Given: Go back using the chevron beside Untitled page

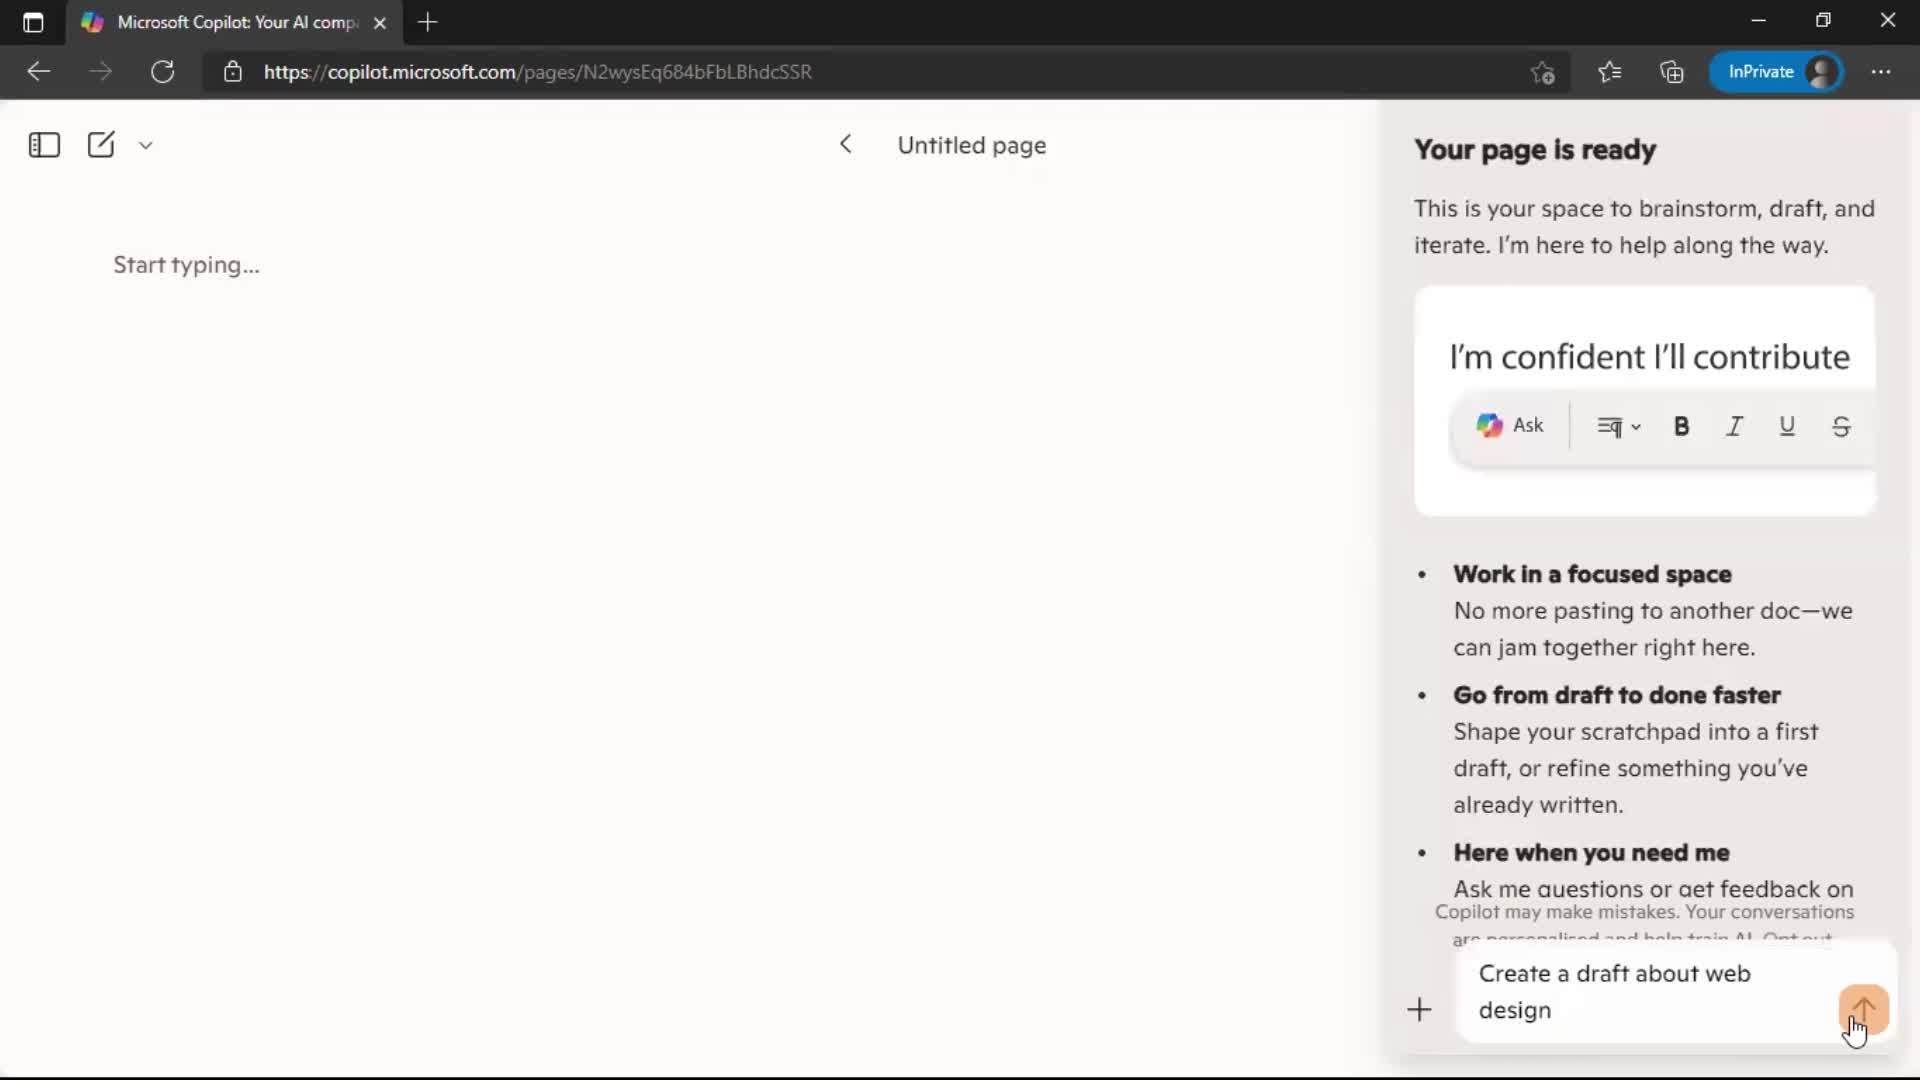Looking at the screenshot, I should pos(846,145).
